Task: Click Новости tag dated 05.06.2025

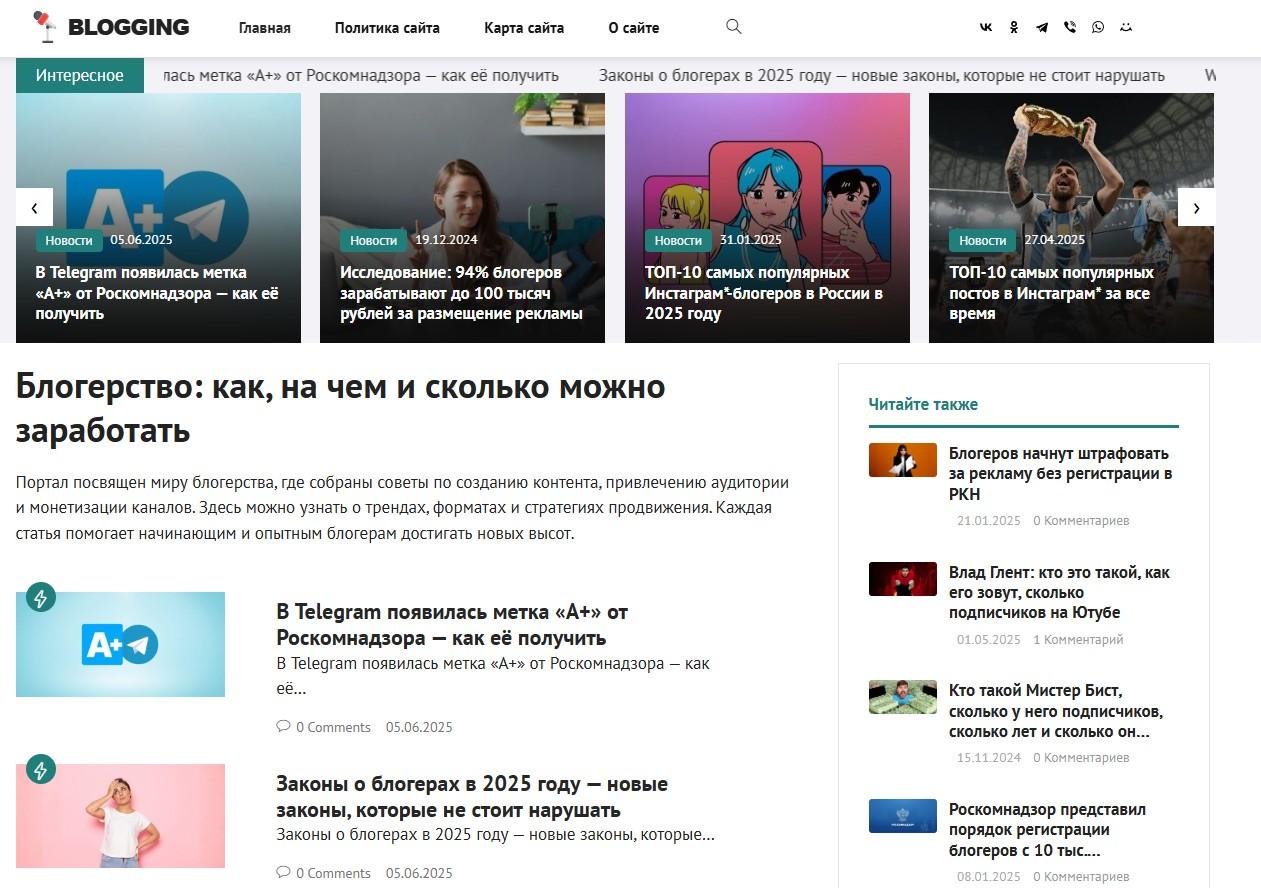Action: [69, 240]
